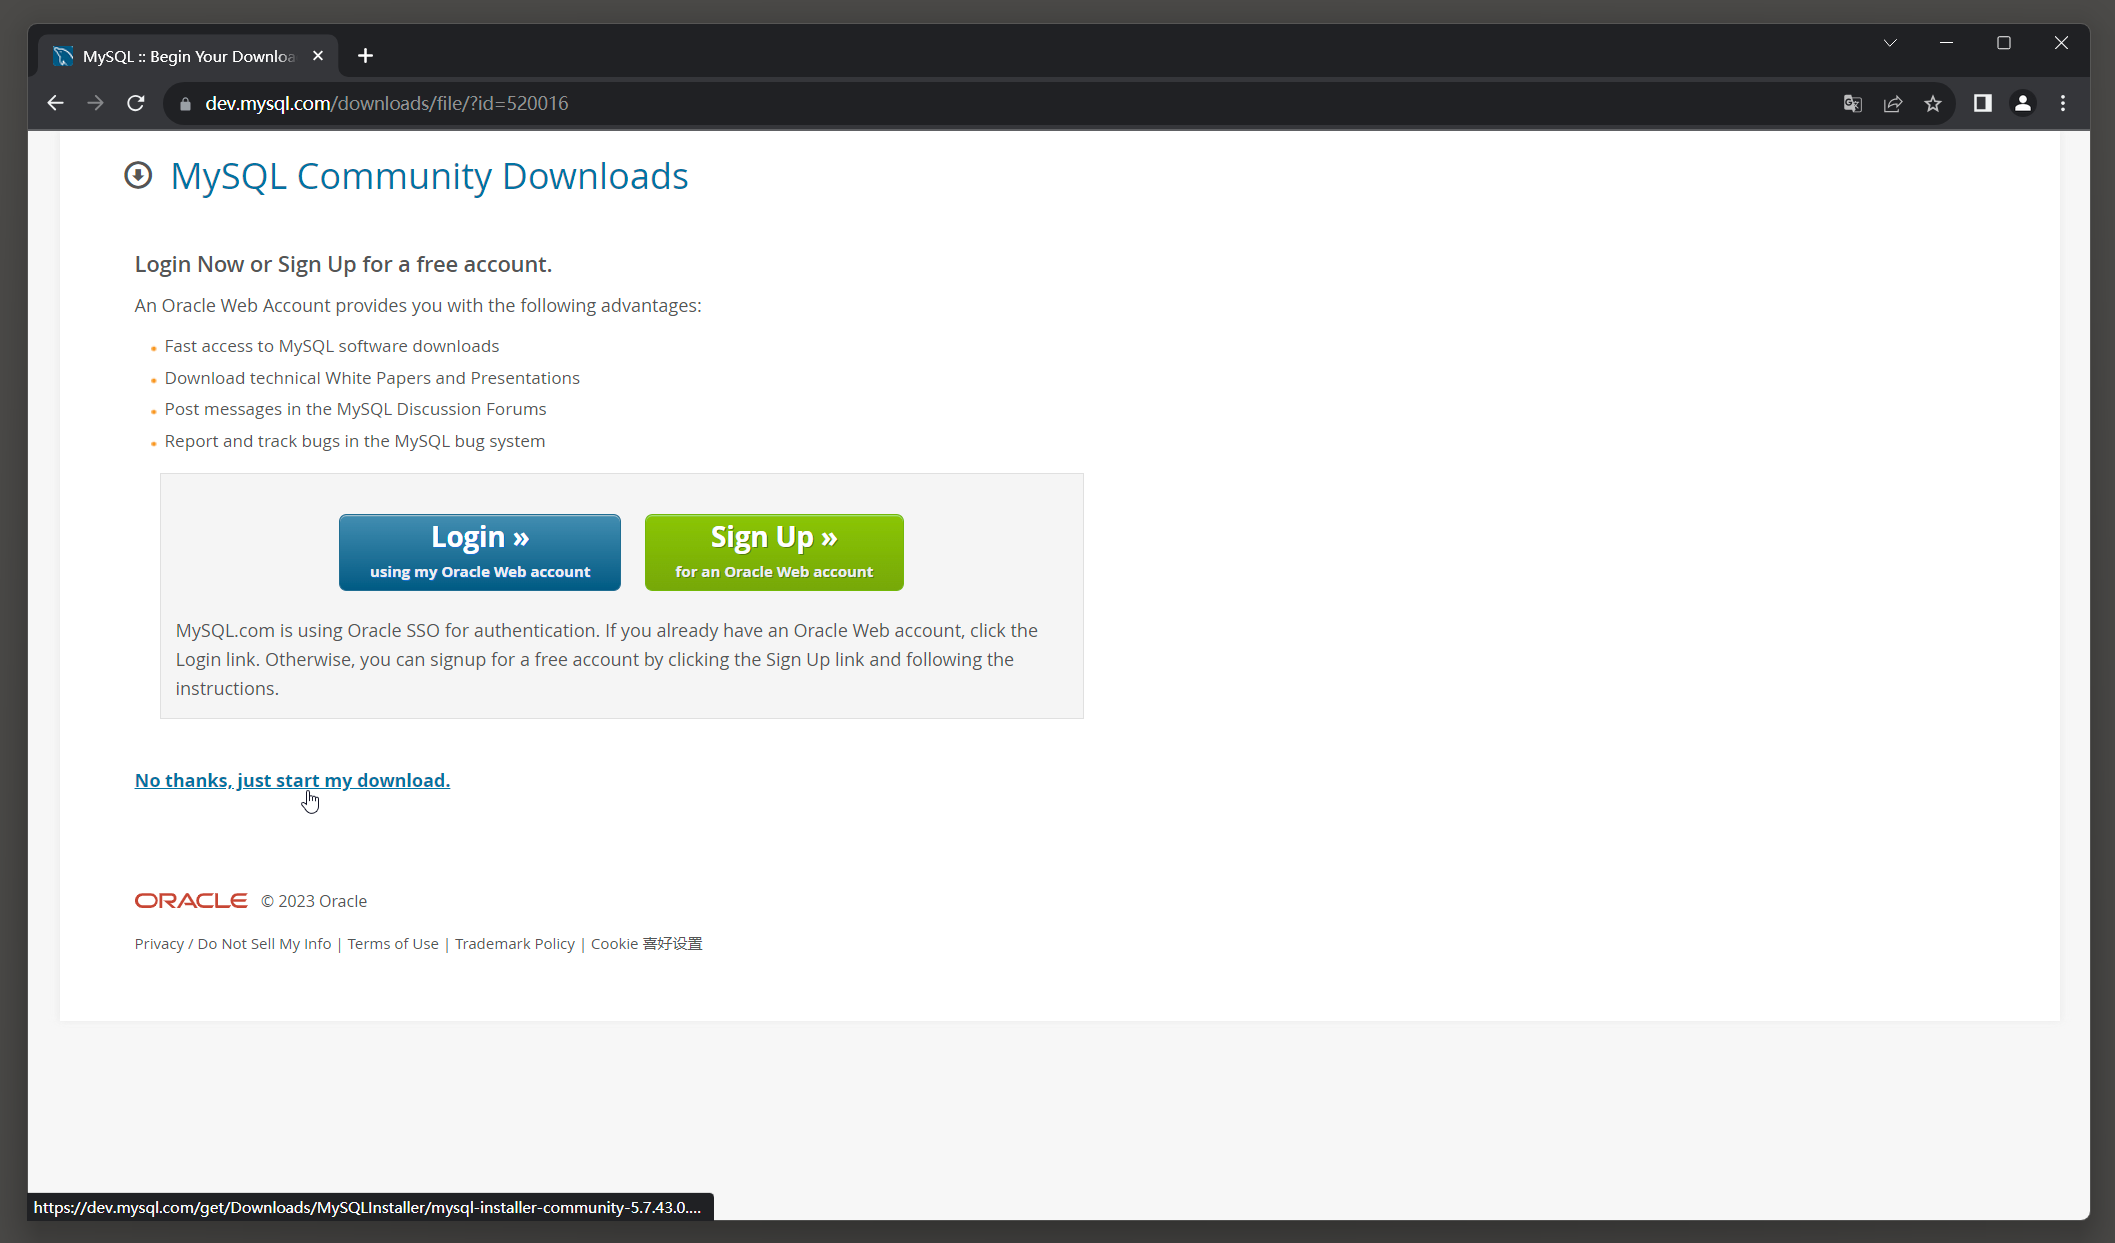This screenshot has width=2115, height=1243.
Task: Click the MySQL Community Downloads heading link
Action: [429, 176]
